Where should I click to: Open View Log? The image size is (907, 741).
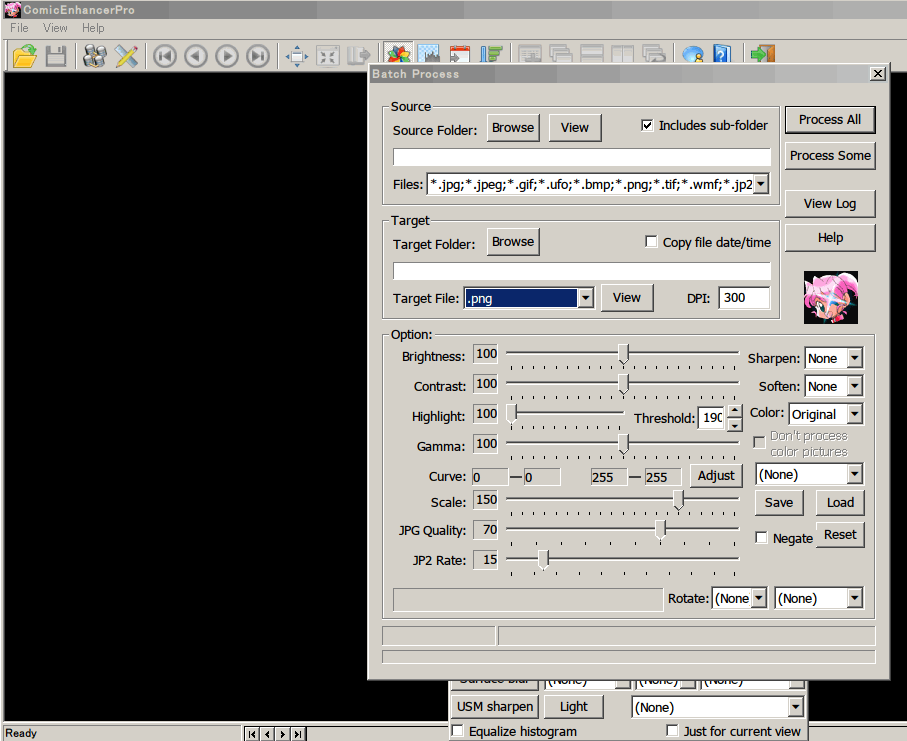point(830,204)
